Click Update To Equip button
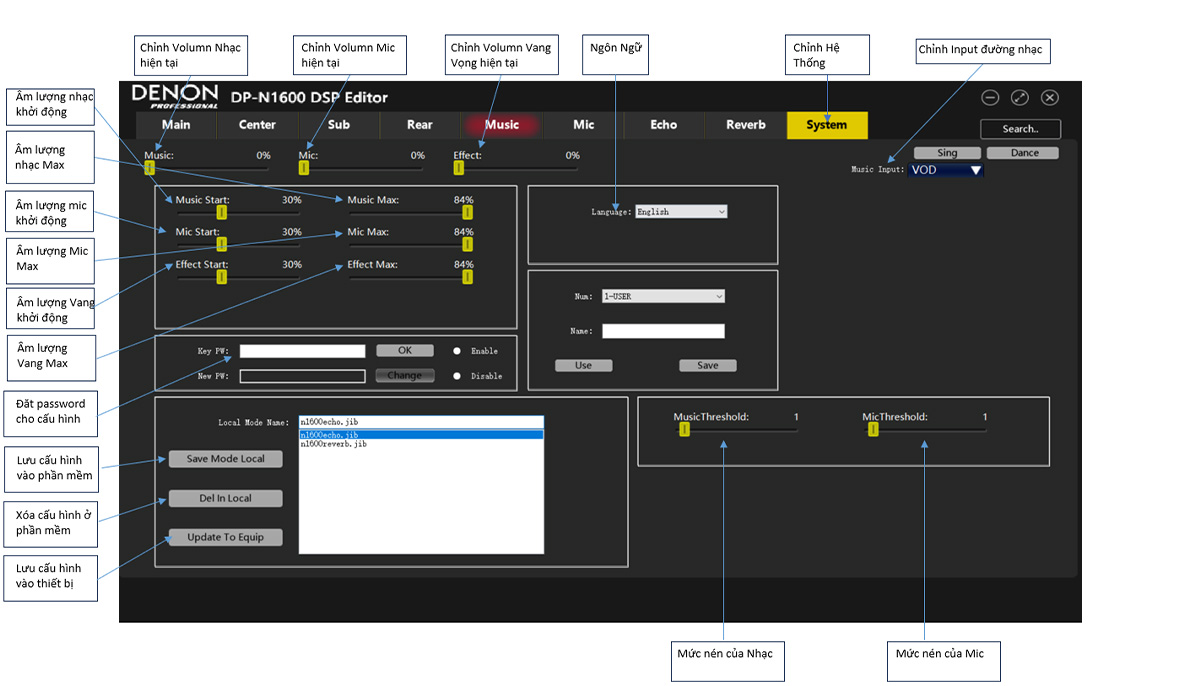Image resolution: width=1200 pixels, height=686 pixels. 225,537
